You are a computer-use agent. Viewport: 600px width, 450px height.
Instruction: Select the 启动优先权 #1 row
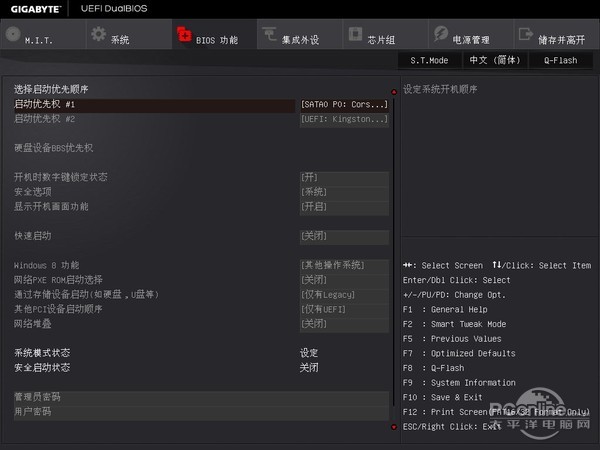click(x=154, y=104)
